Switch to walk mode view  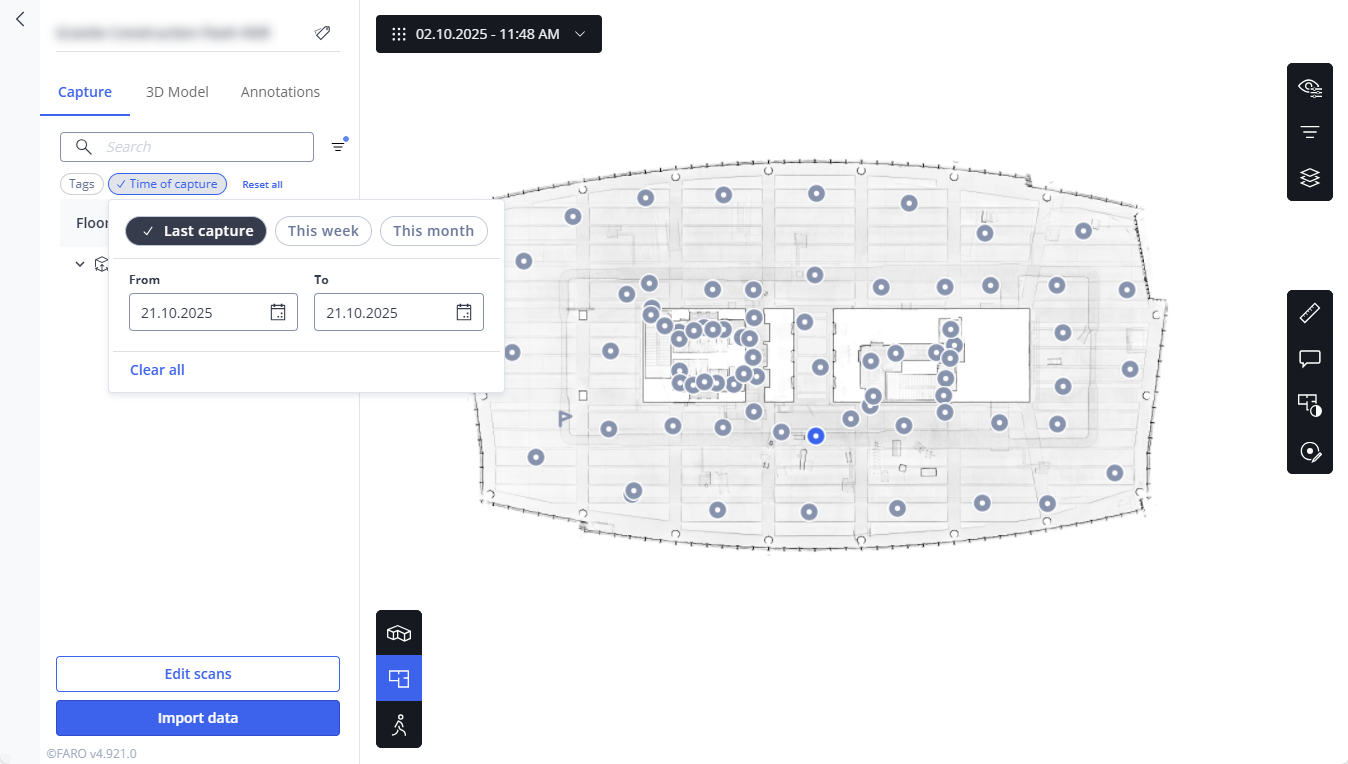pyautogui.click(x=399, y=725)
